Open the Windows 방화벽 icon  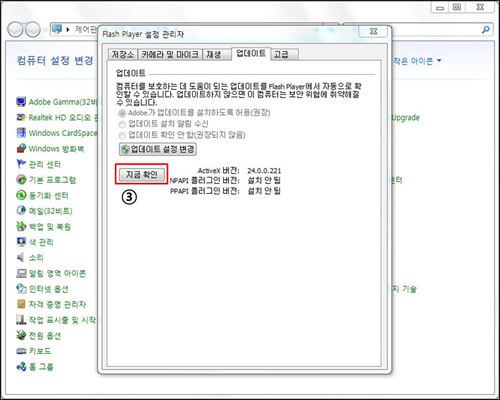click(x=21, y=148)
